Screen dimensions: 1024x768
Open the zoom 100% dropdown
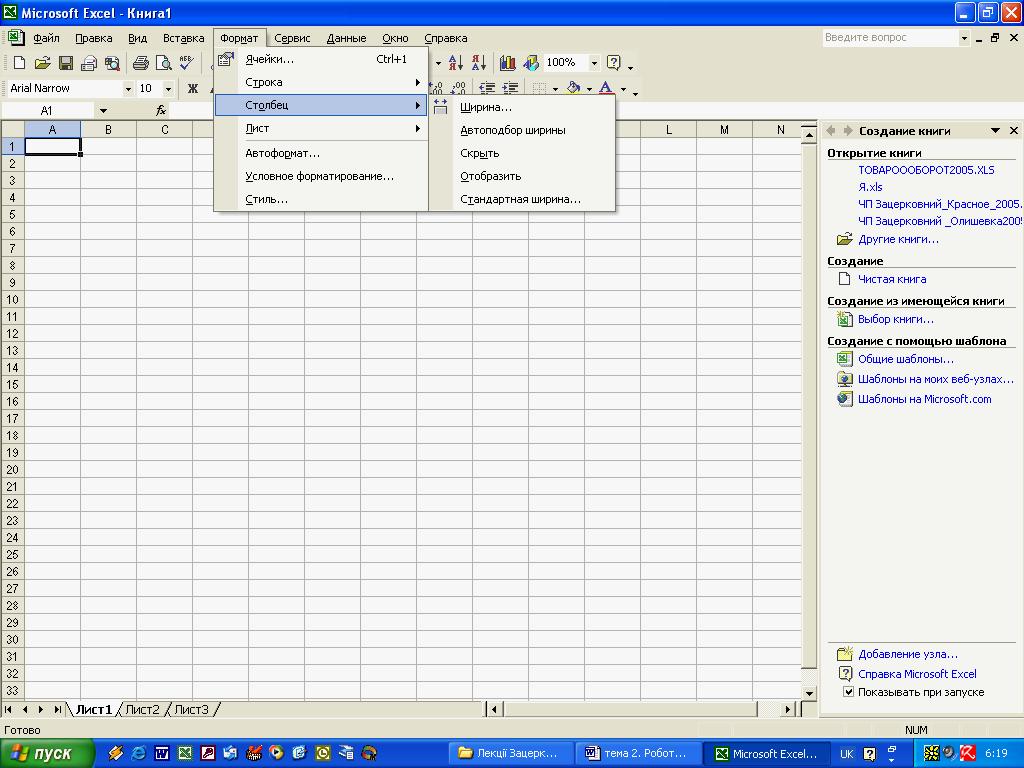594,63
